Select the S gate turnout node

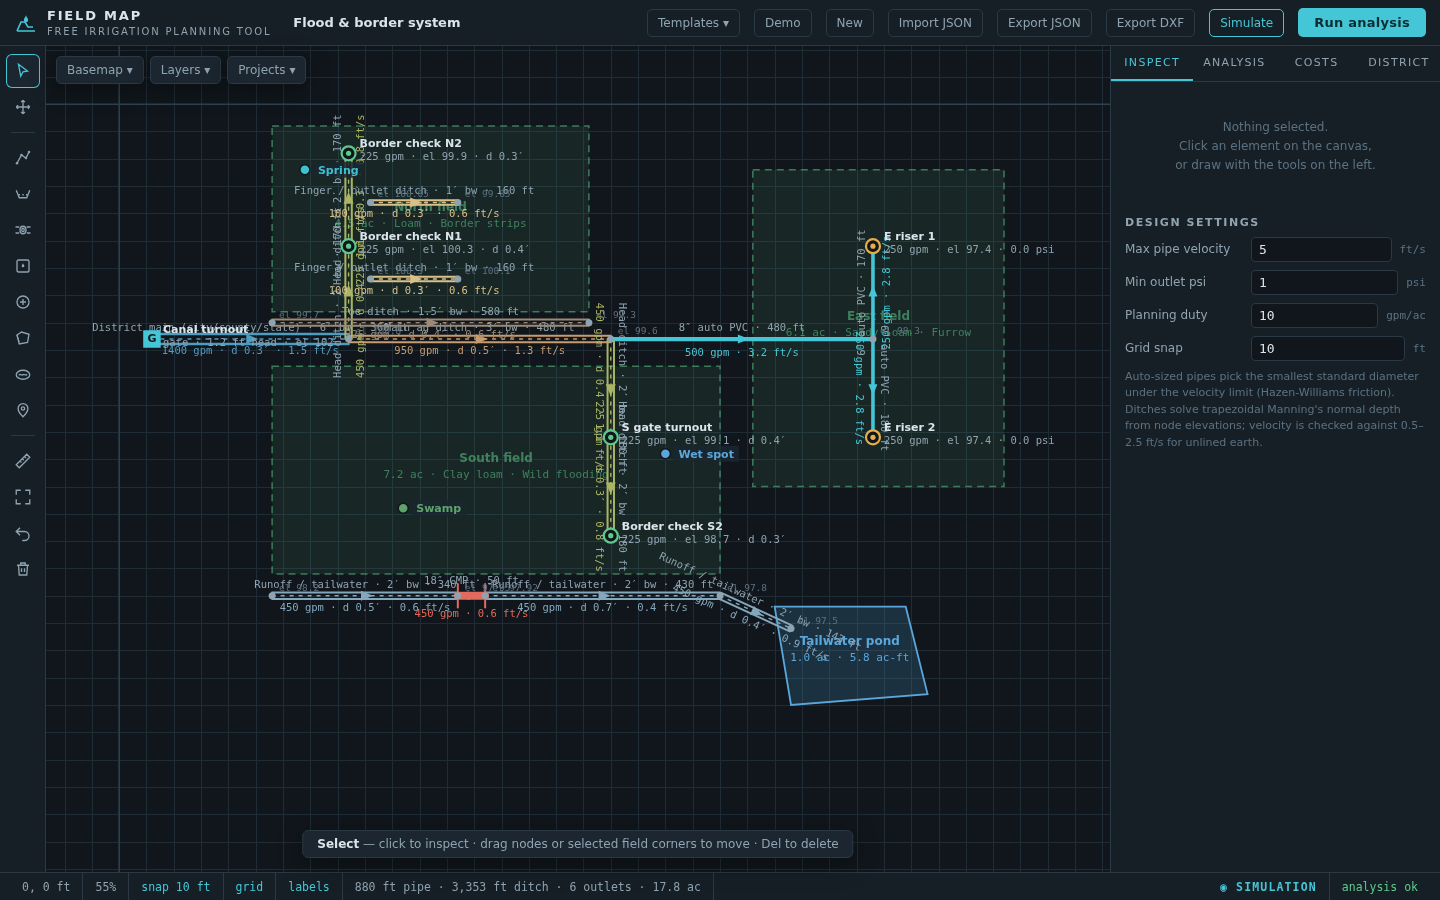(x=611, y=437)
